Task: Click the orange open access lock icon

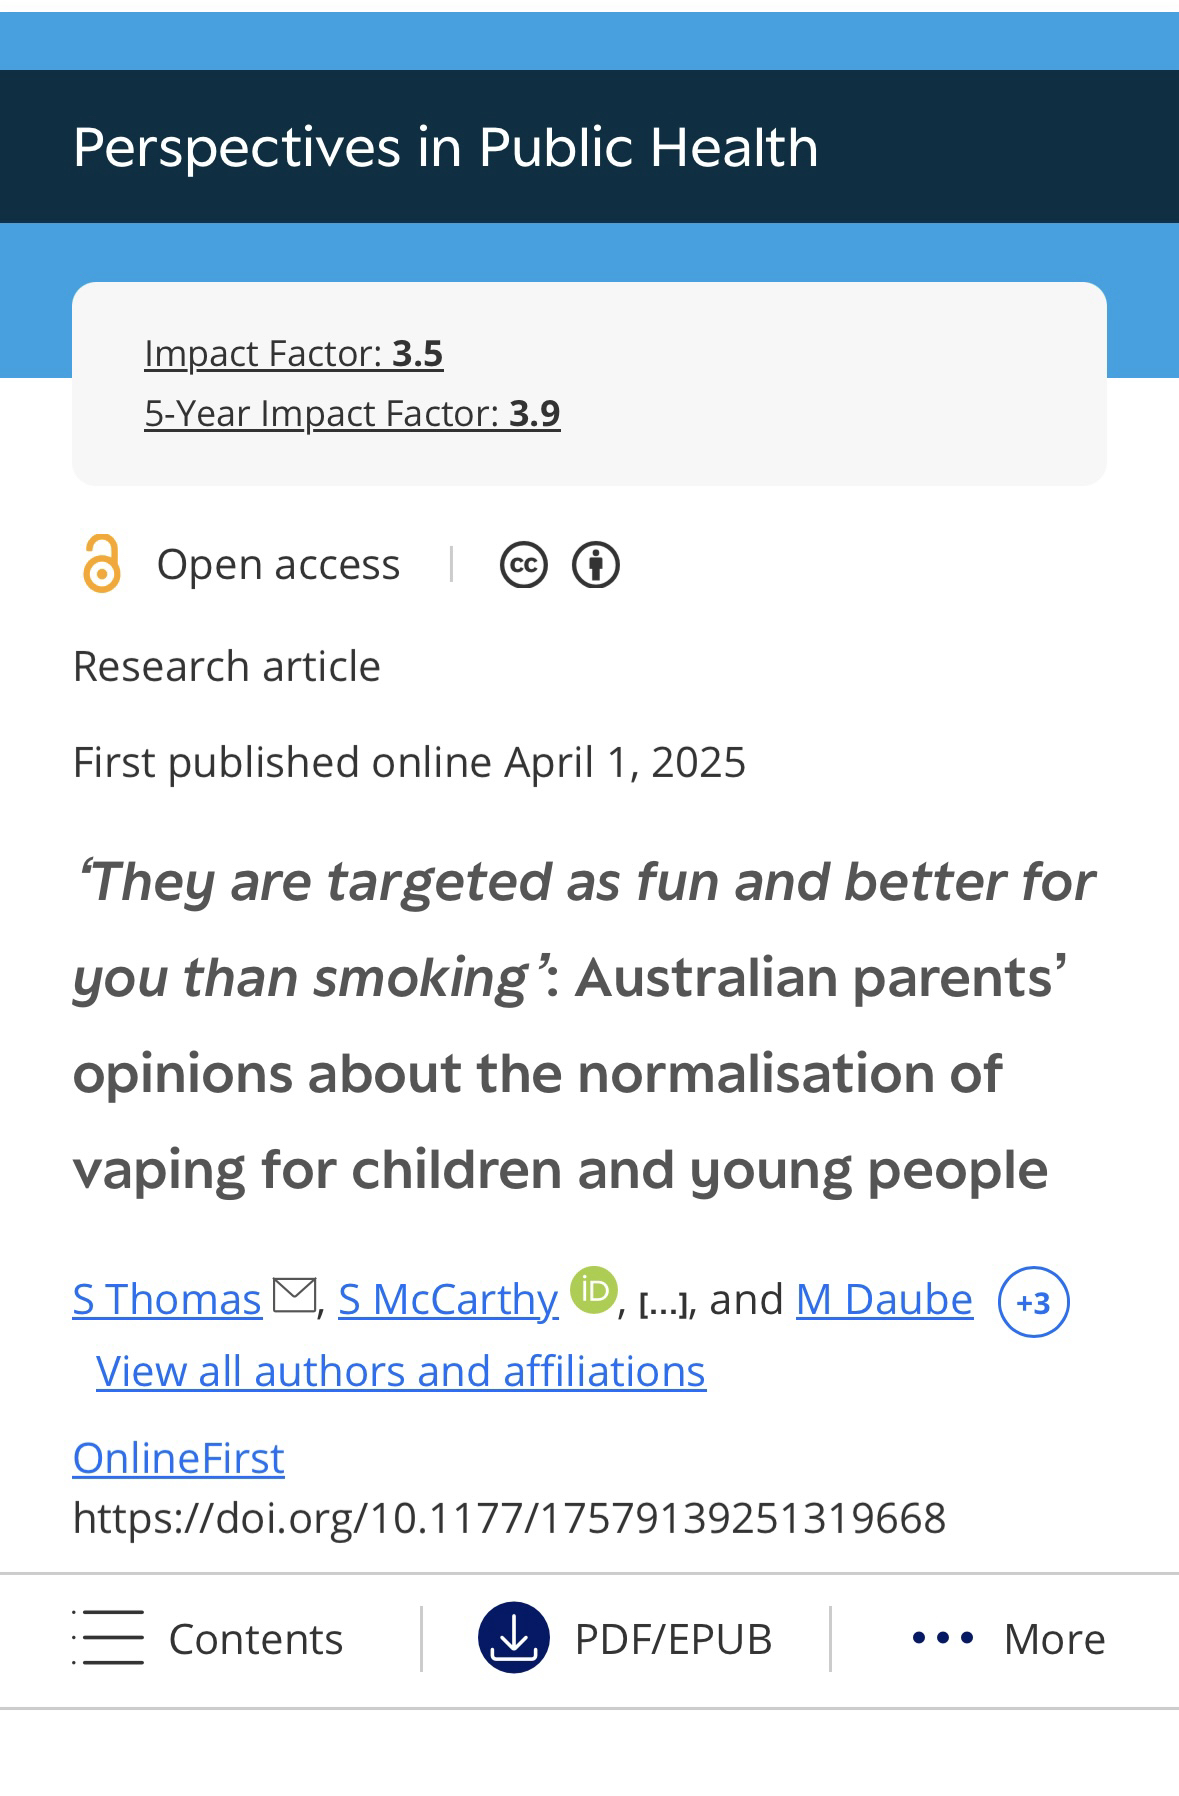Action: coord(101,564)
